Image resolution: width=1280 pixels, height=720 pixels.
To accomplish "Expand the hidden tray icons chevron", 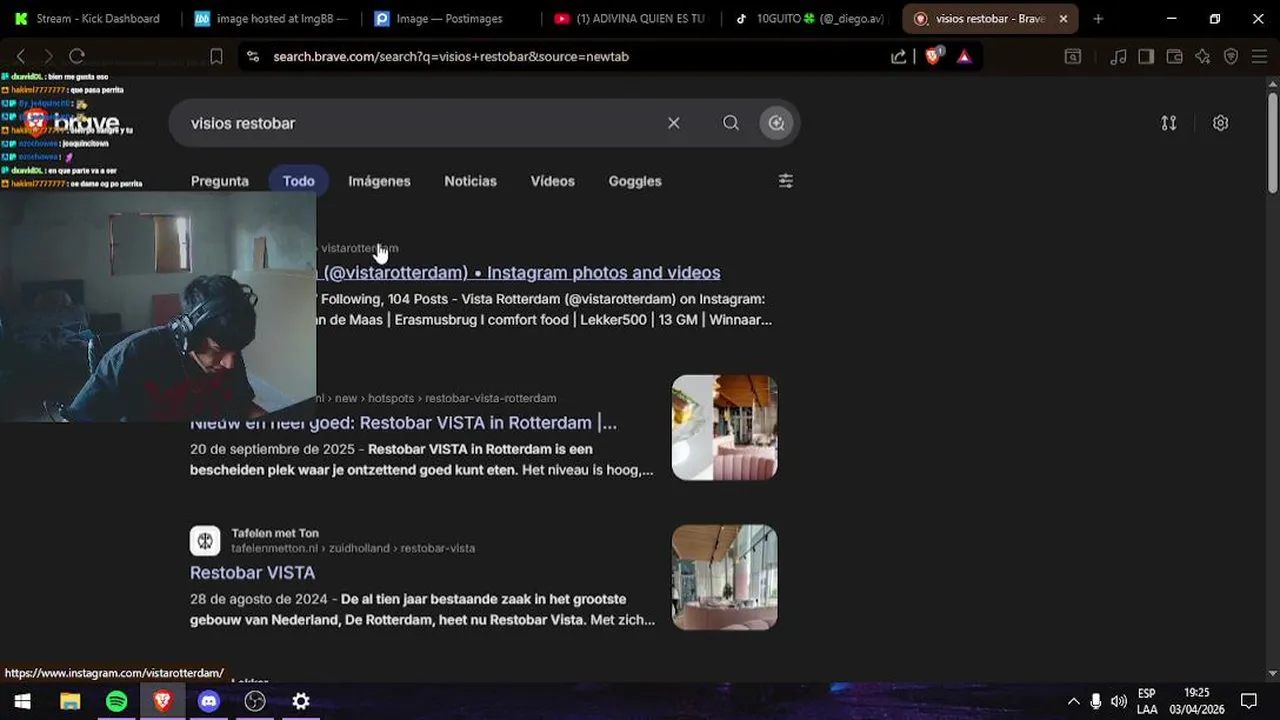I will 1073,701.
